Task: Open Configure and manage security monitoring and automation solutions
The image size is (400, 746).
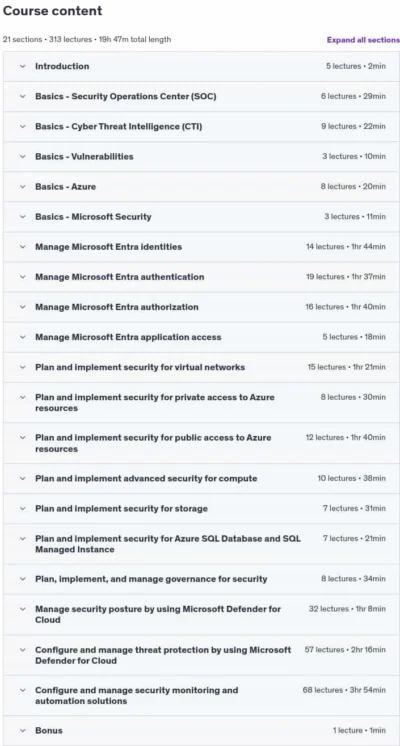Action: pyautogui.click(x=201, y=696)
